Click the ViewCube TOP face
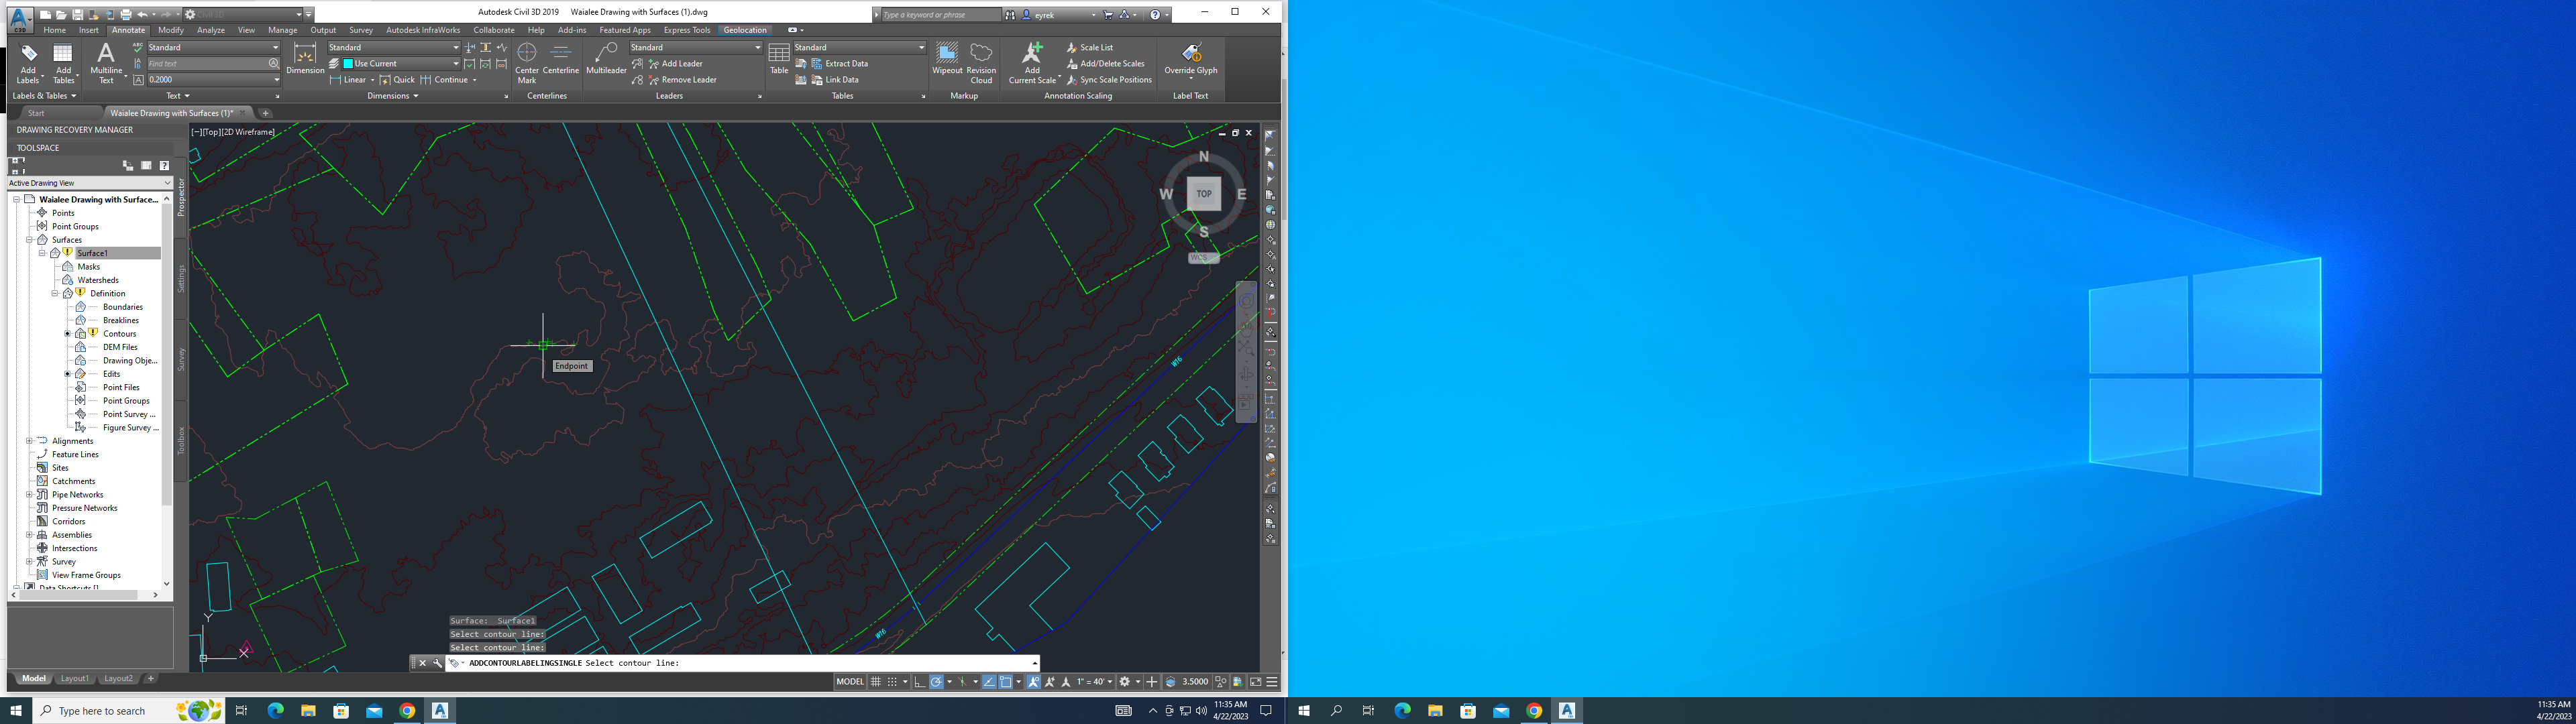Screen dimensions: 2576x724 click(x=1204, y=194)
